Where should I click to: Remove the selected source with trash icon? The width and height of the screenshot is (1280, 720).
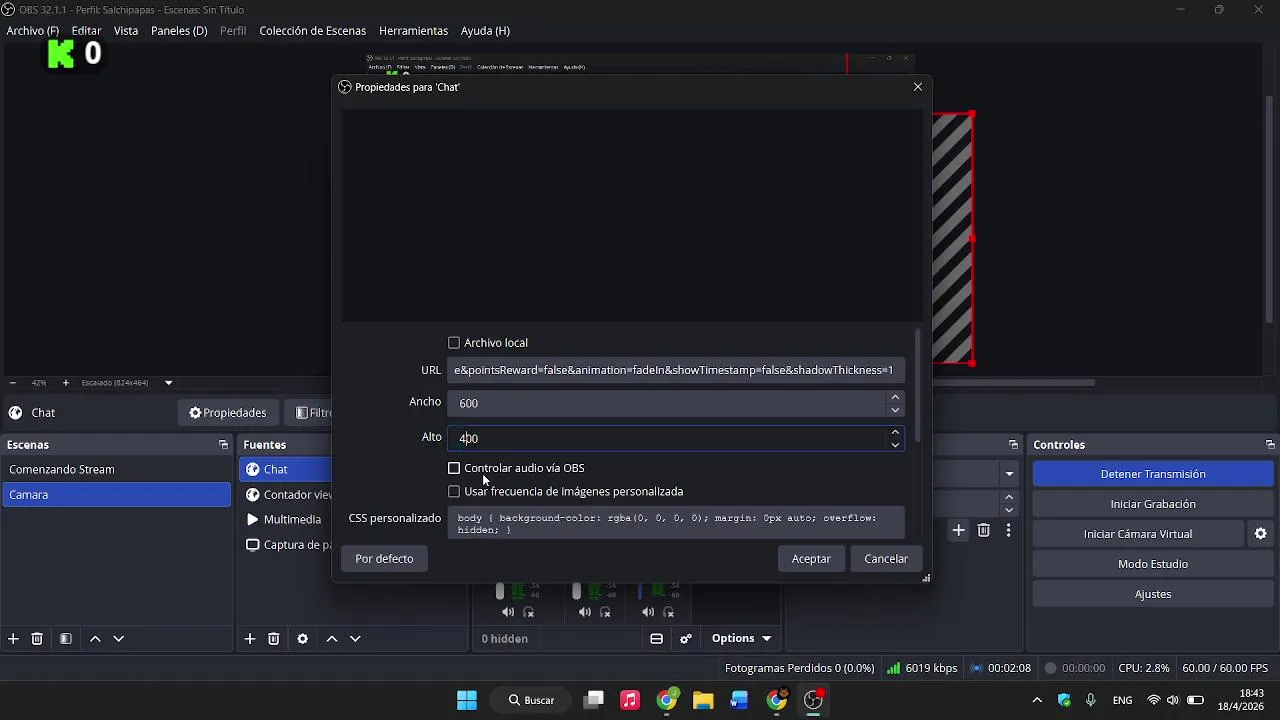274,639
